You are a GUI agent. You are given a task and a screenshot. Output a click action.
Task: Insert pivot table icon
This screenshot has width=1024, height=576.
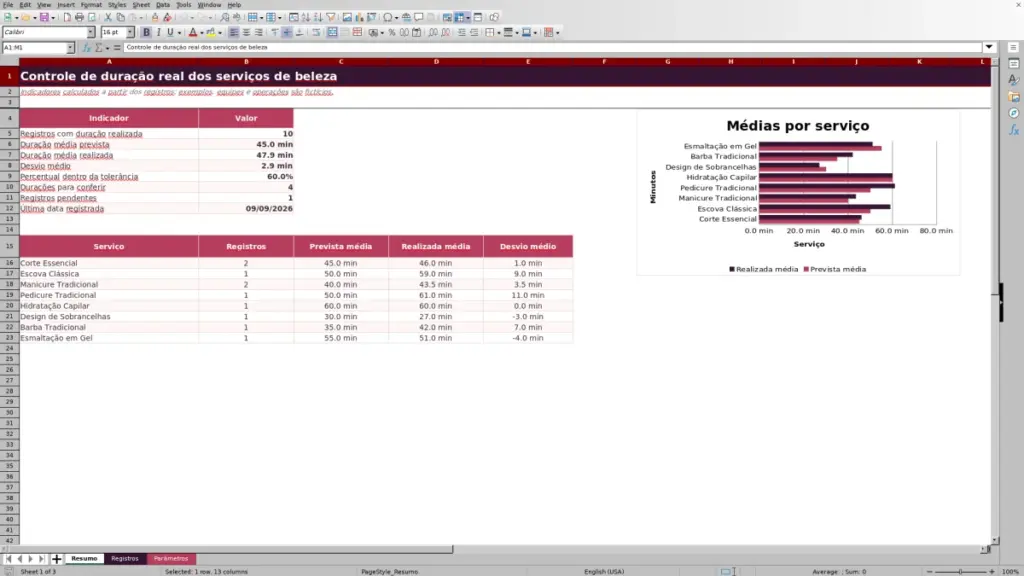click(x=371, y=17)
